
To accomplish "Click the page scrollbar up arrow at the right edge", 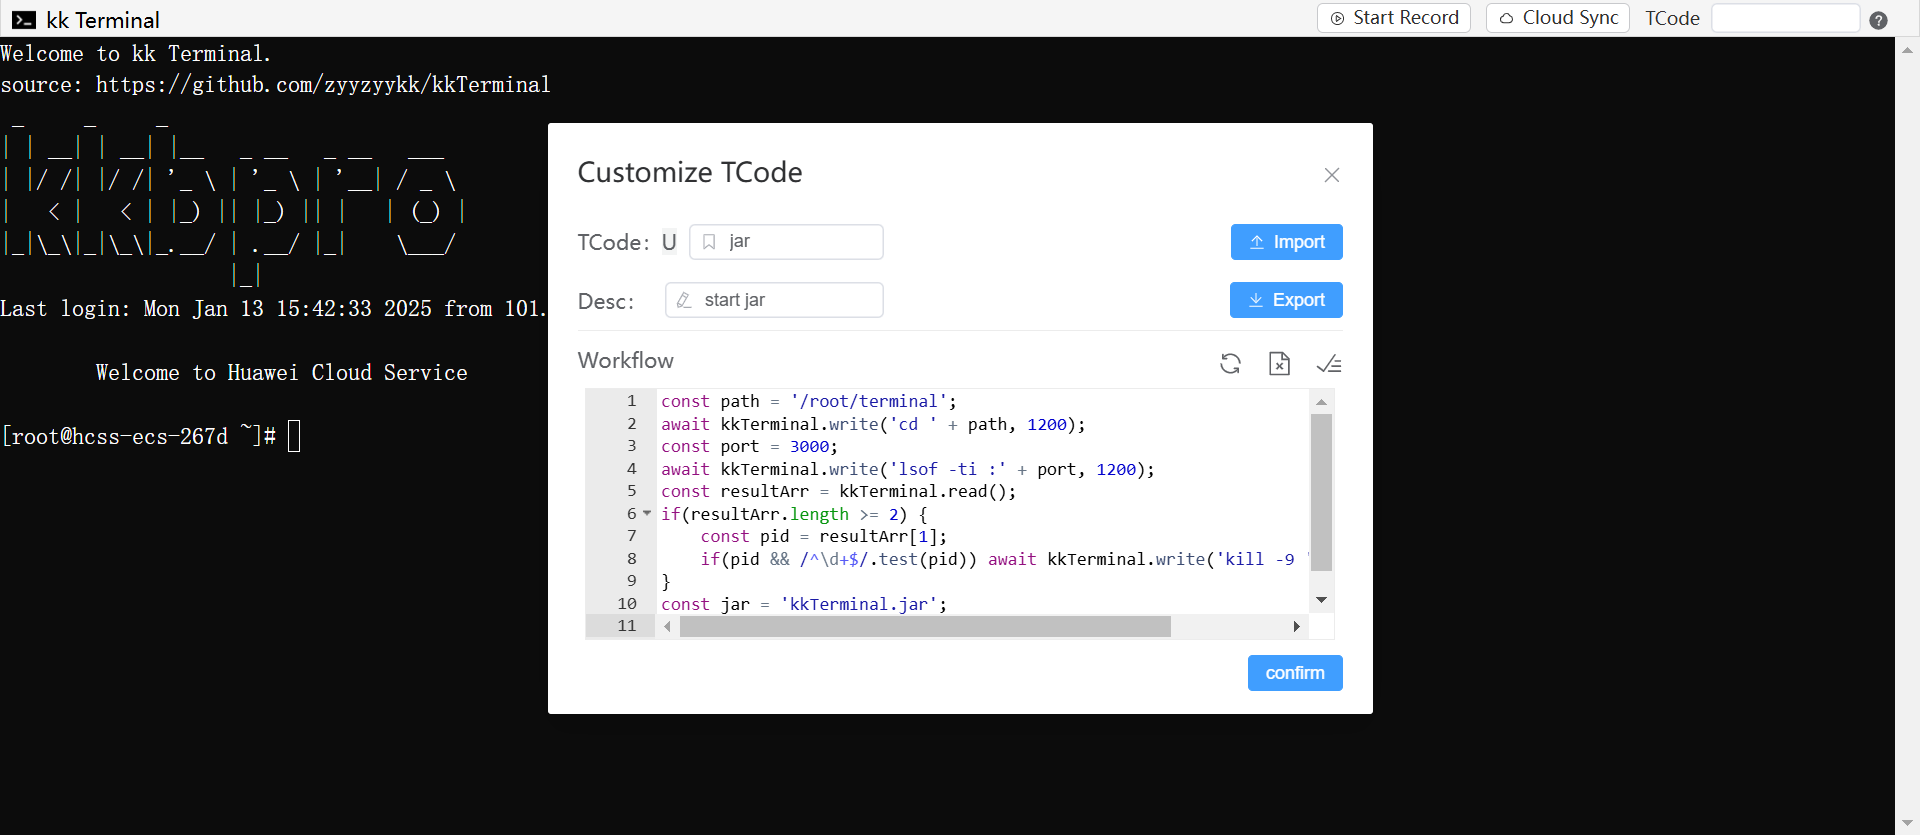I will 1907,48.
